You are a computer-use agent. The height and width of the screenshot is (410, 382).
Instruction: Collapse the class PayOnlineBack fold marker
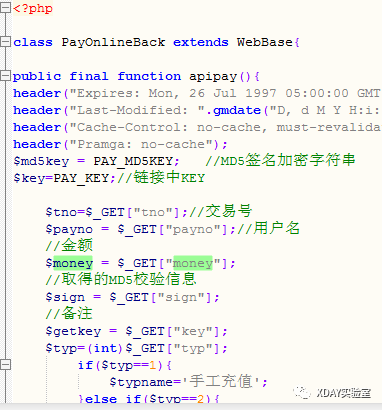point(5,42)
